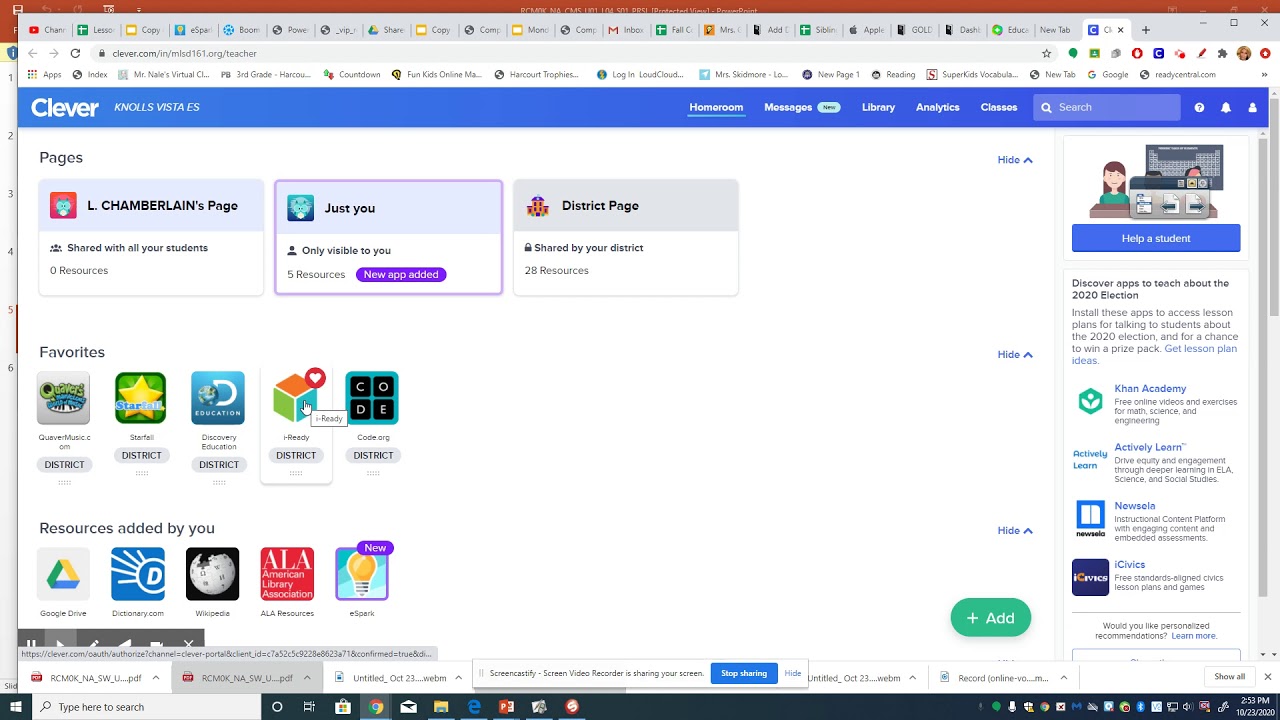Open download options for first RCM0K PDF
The width and height of the screenshot is (1280, 720).
[156, 678]
